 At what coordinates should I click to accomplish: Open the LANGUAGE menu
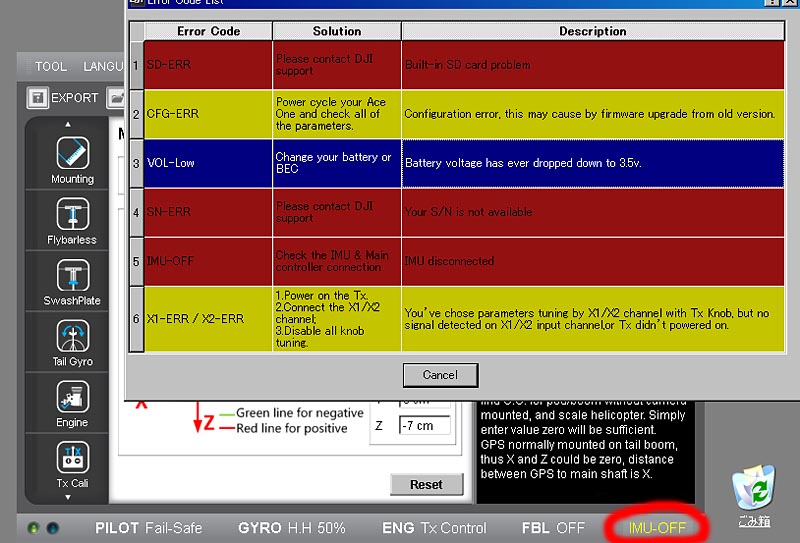point(104,67)
